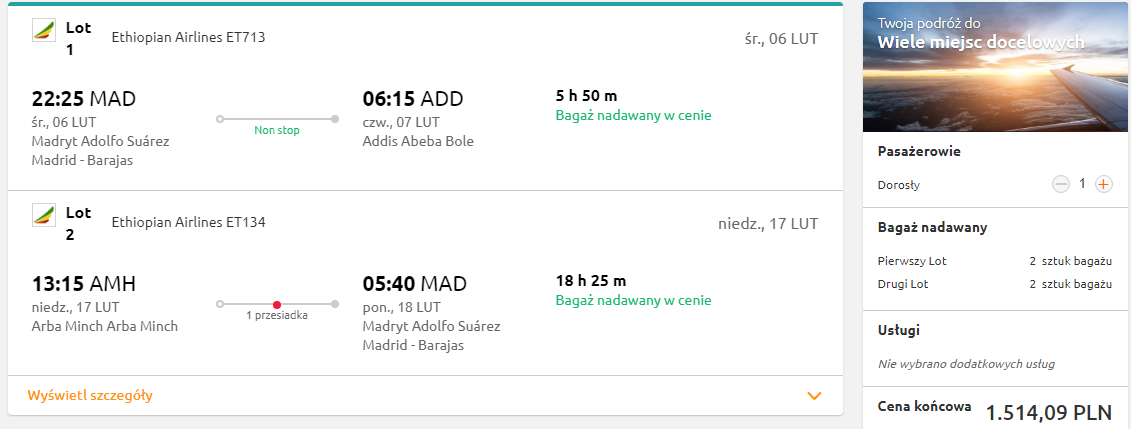Image resolution: width=1131 pixels, height=429 pixels.
Task: Expand details with the orange chevron arrow
Action: pos(814,396)
